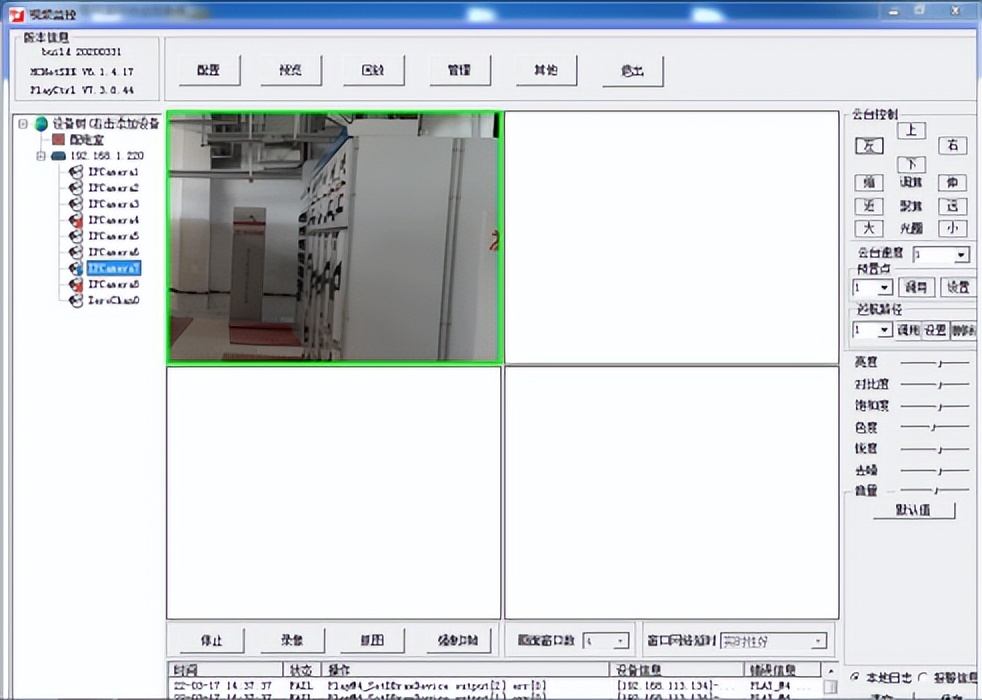Open the 管理 toolbar menu
The image size is (982, 700).
[460, 70]
